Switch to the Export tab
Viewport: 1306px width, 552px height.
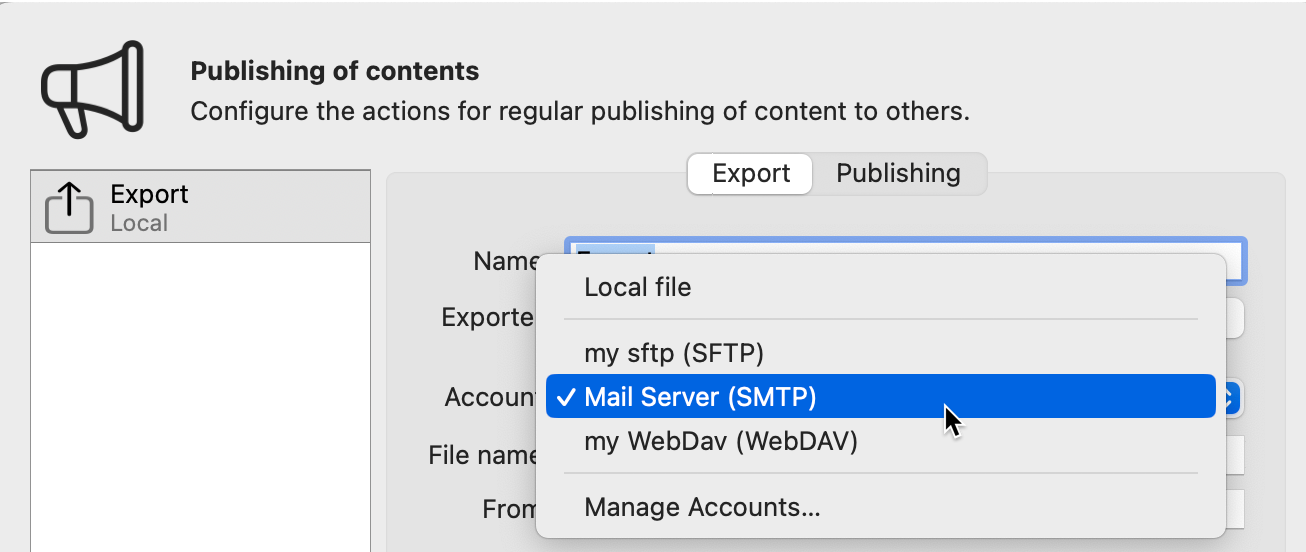coord(751,174)
